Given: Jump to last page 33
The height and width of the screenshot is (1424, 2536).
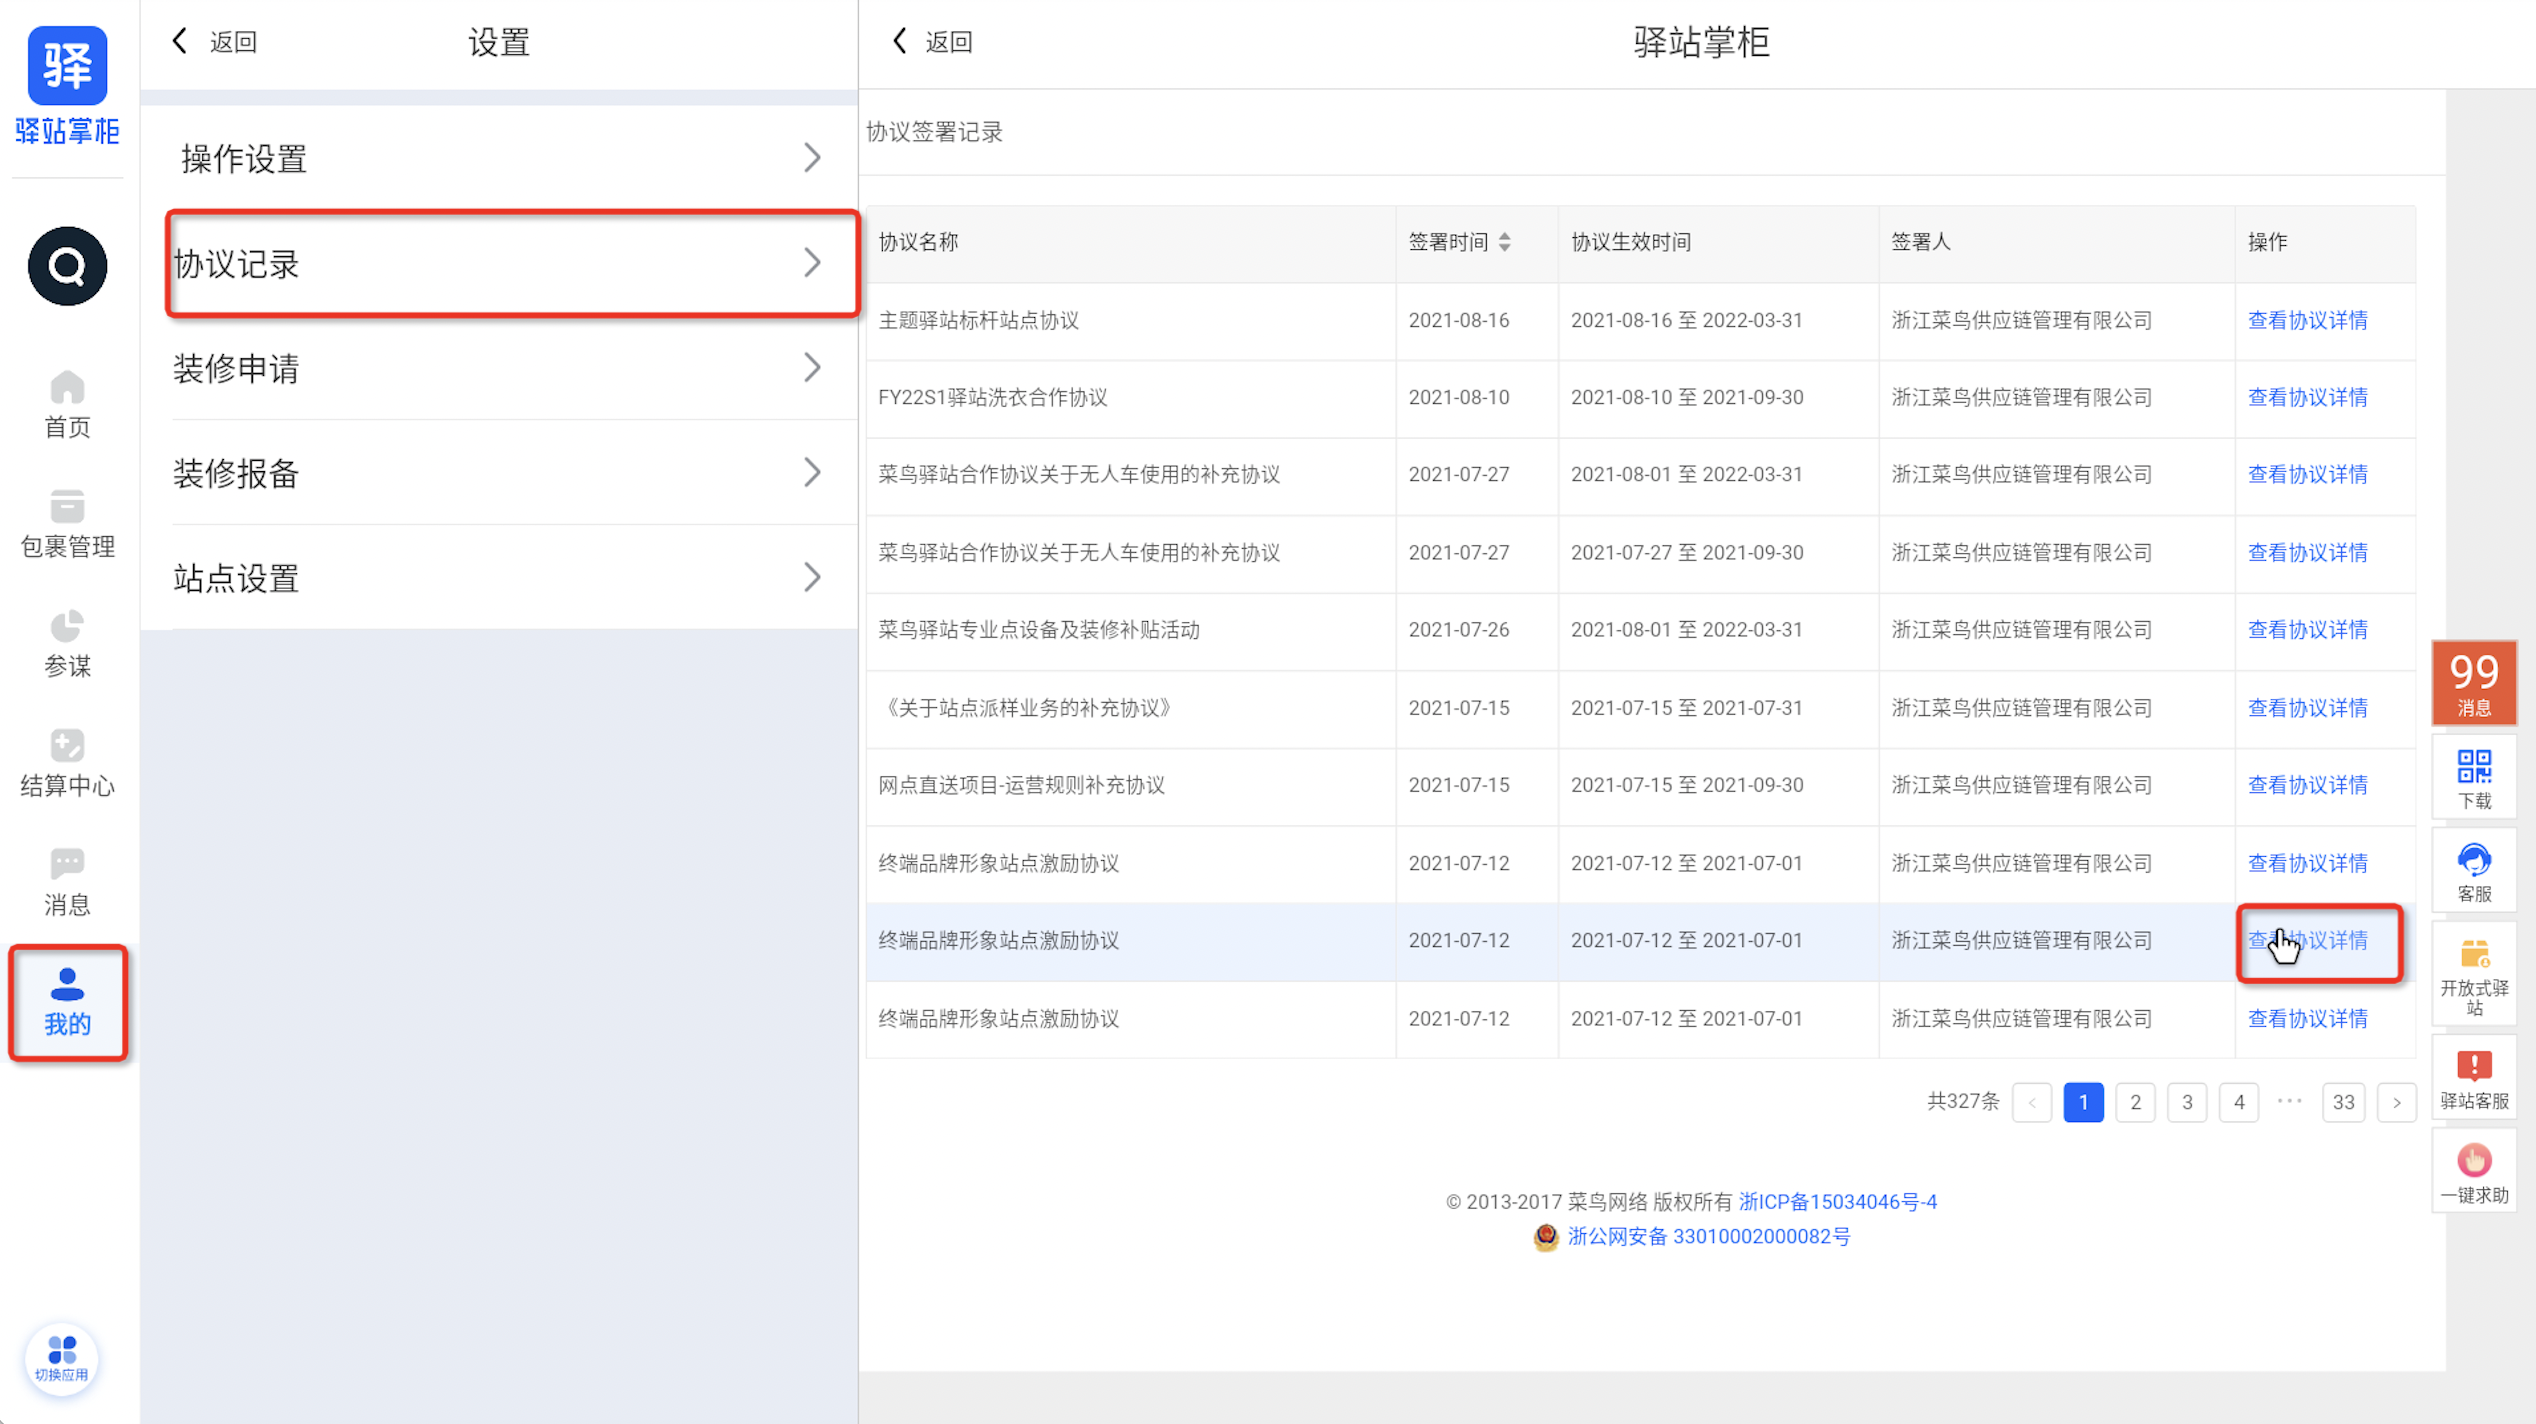Looking at the screenshot, I should pos(2343,1102).
